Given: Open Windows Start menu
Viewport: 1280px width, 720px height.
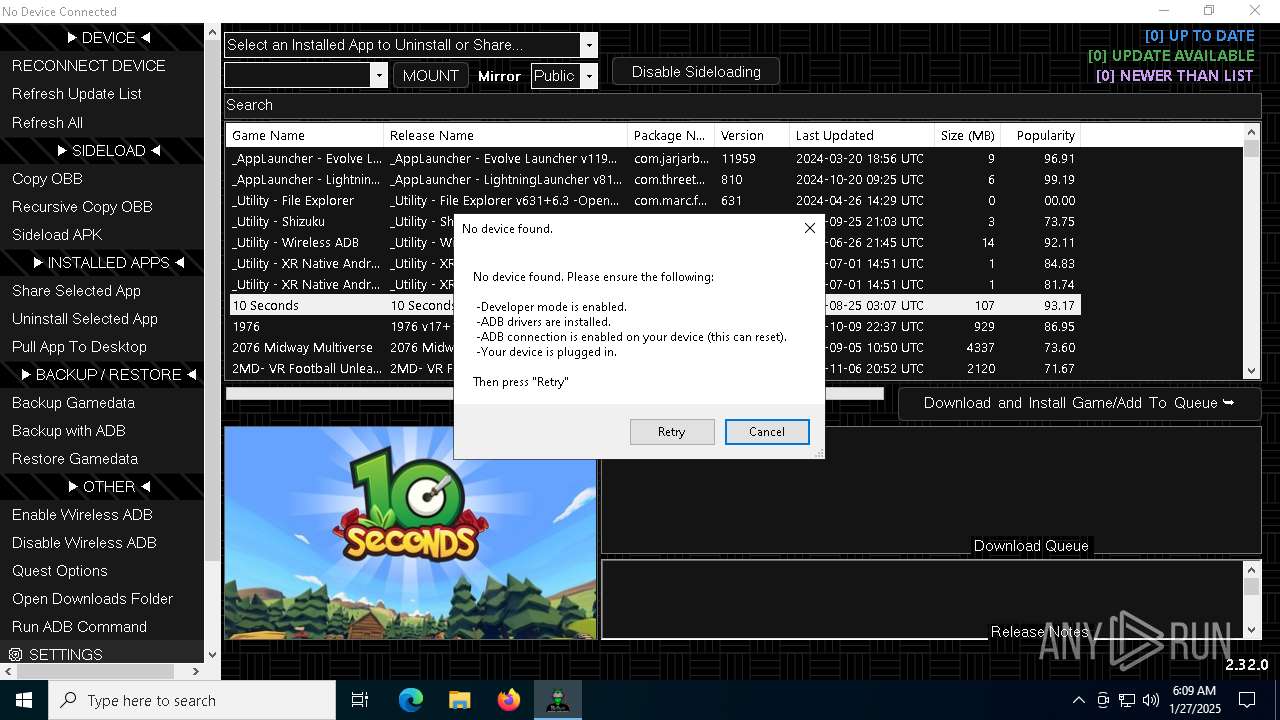Looking at the screenshot, I should [x=24, y=700].
